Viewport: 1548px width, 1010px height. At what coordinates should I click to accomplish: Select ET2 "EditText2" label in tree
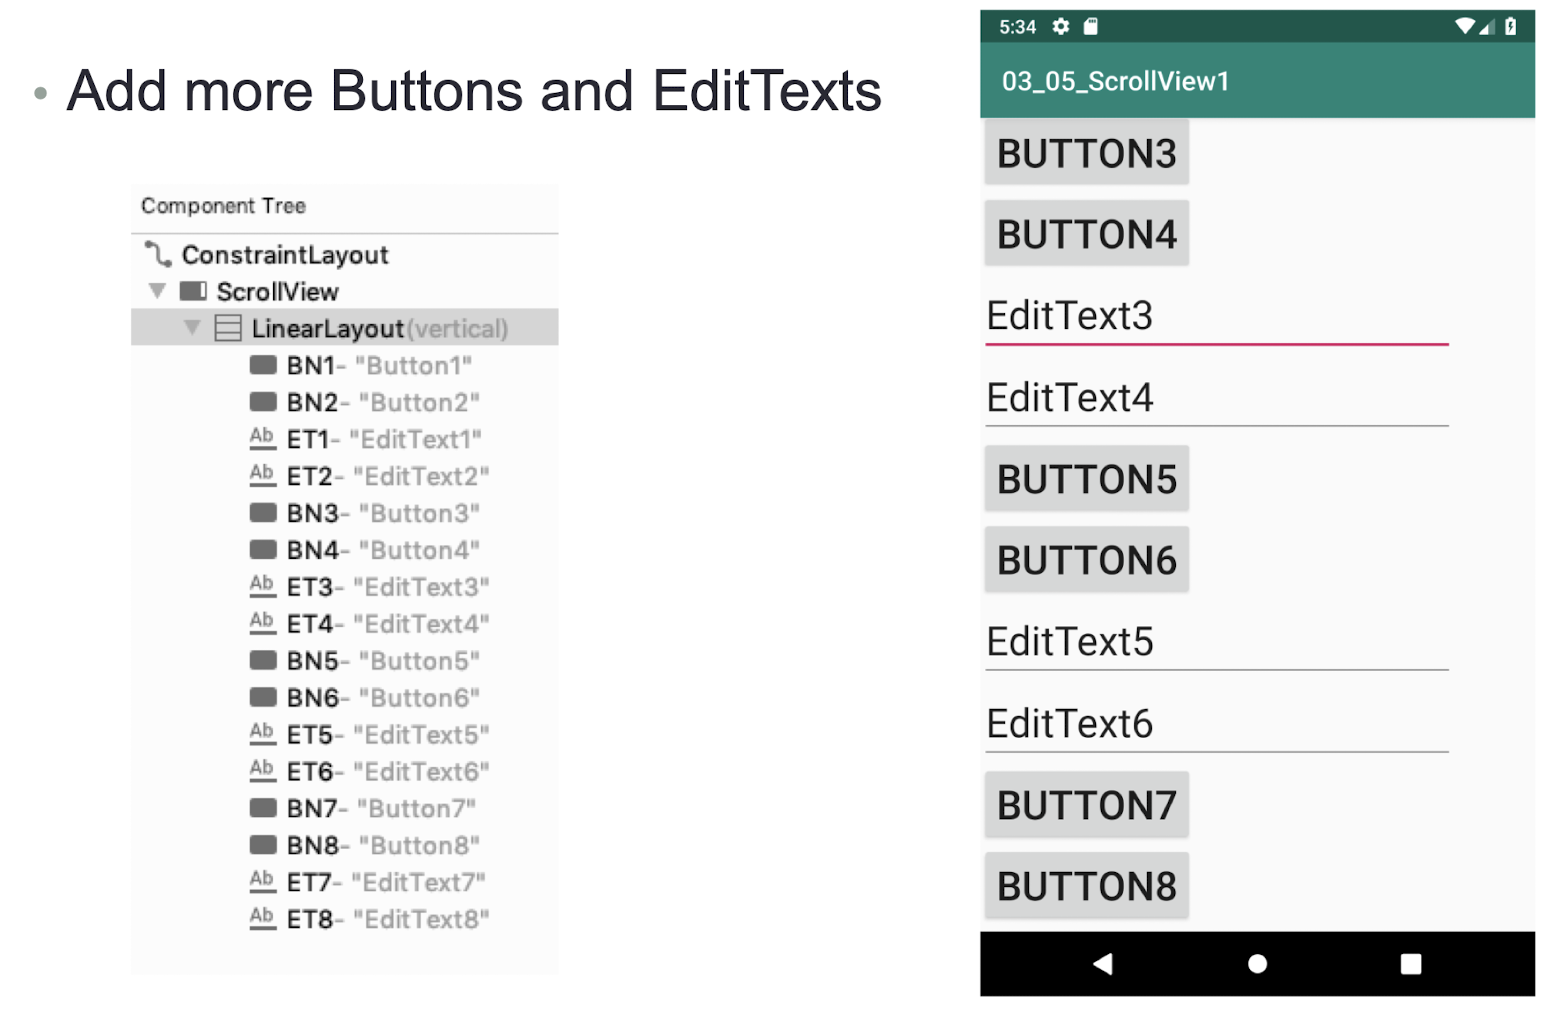point(388,476)
